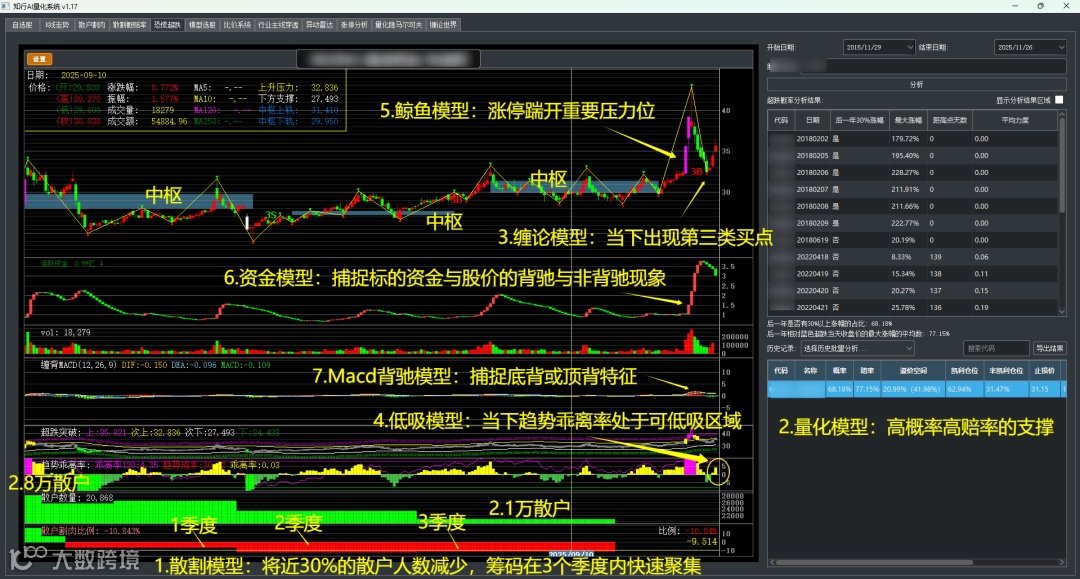
Task: Select the row dated 20180207
Action: [x=913, y=189]
